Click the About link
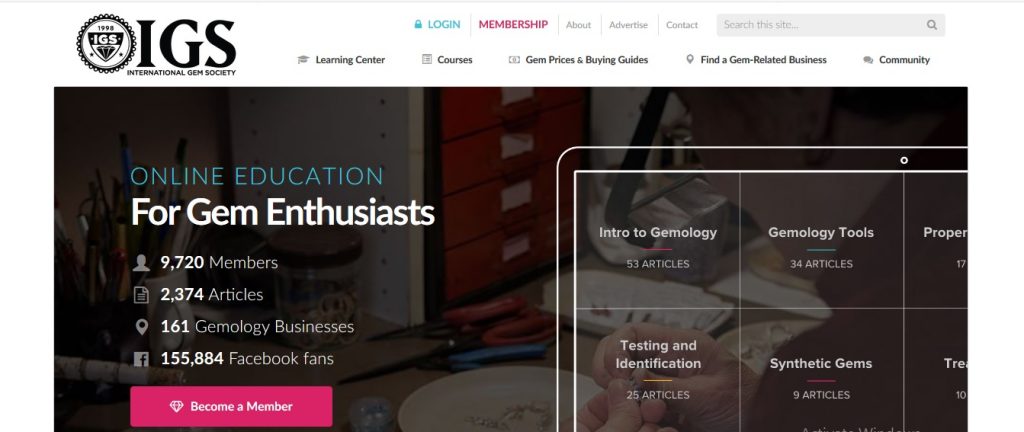Screen dimensions: 1024x432 point(578,25)
